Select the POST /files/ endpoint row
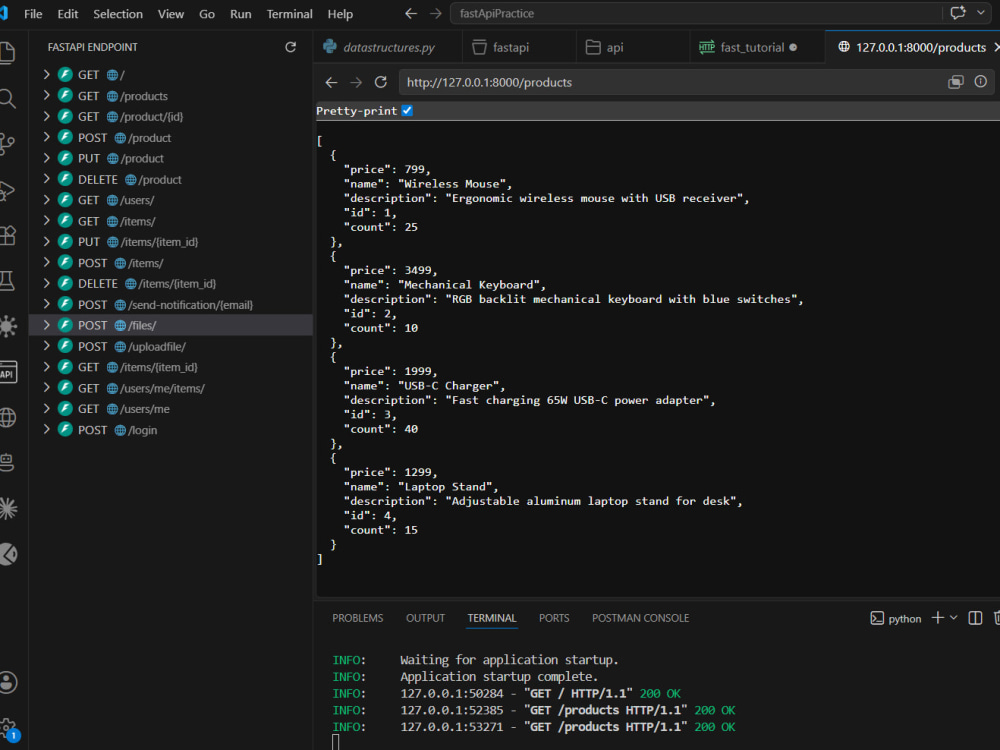The image size is (1000, 750). (x=171, y=325)
